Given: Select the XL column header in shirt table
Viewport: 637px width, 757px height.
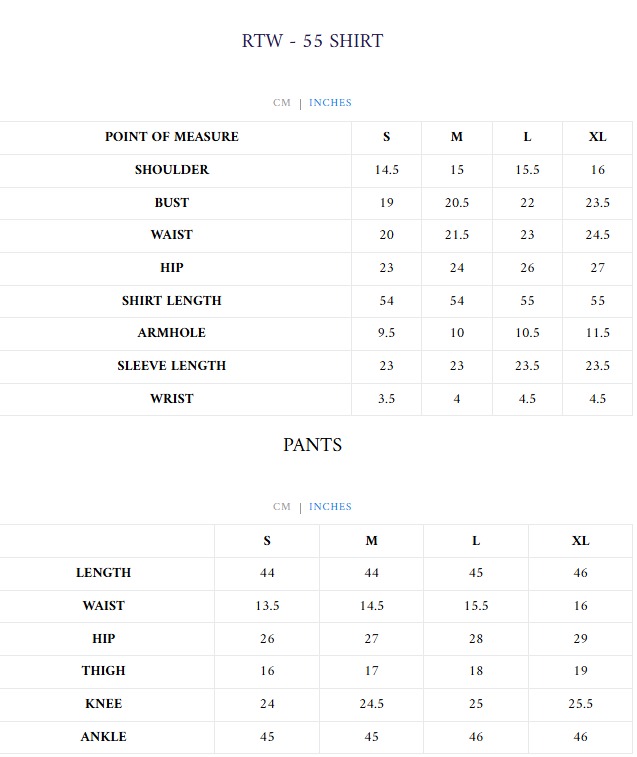Looking at the screenshot, I should pyautogui.click(x=597, y=137).
